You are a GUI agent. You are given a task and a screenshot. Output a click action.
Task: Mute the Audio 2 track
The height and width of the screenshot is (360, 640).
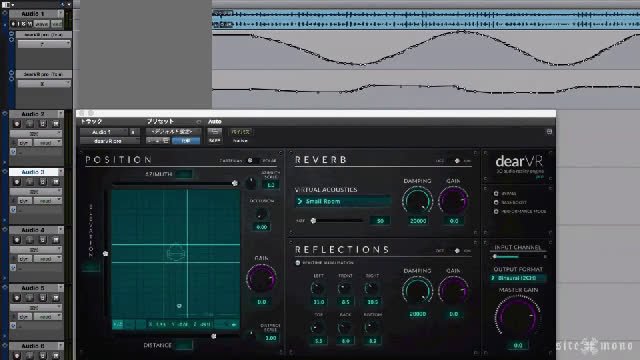pos(56,124)
